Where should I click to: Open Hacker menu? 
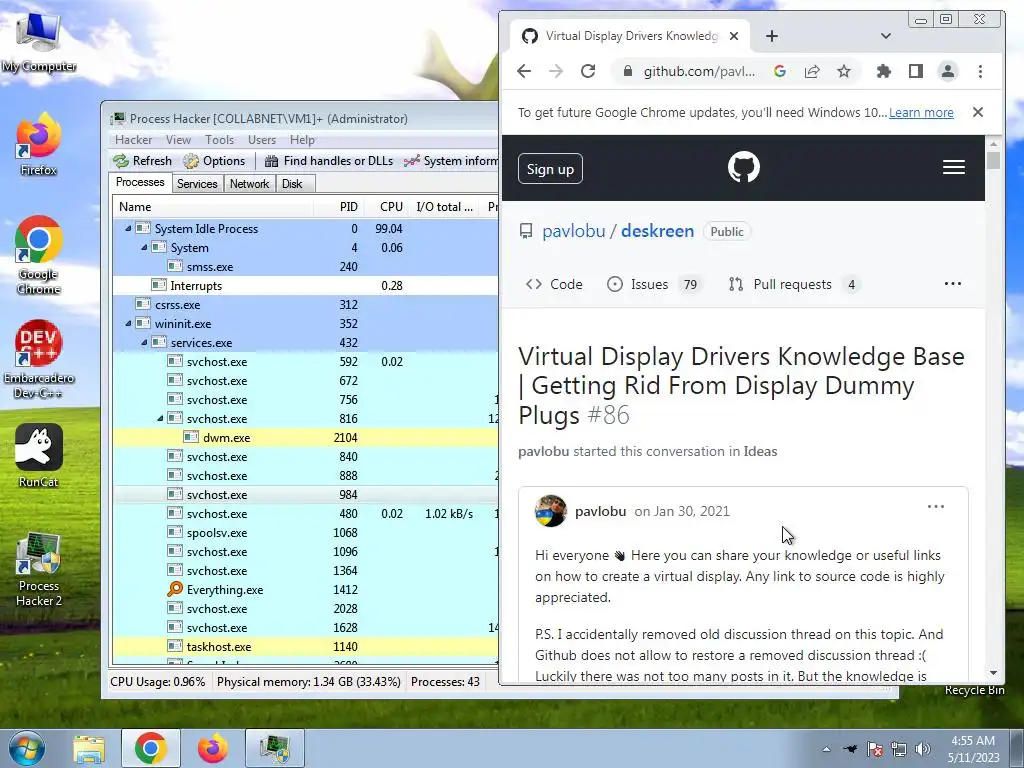pos(133,140)
